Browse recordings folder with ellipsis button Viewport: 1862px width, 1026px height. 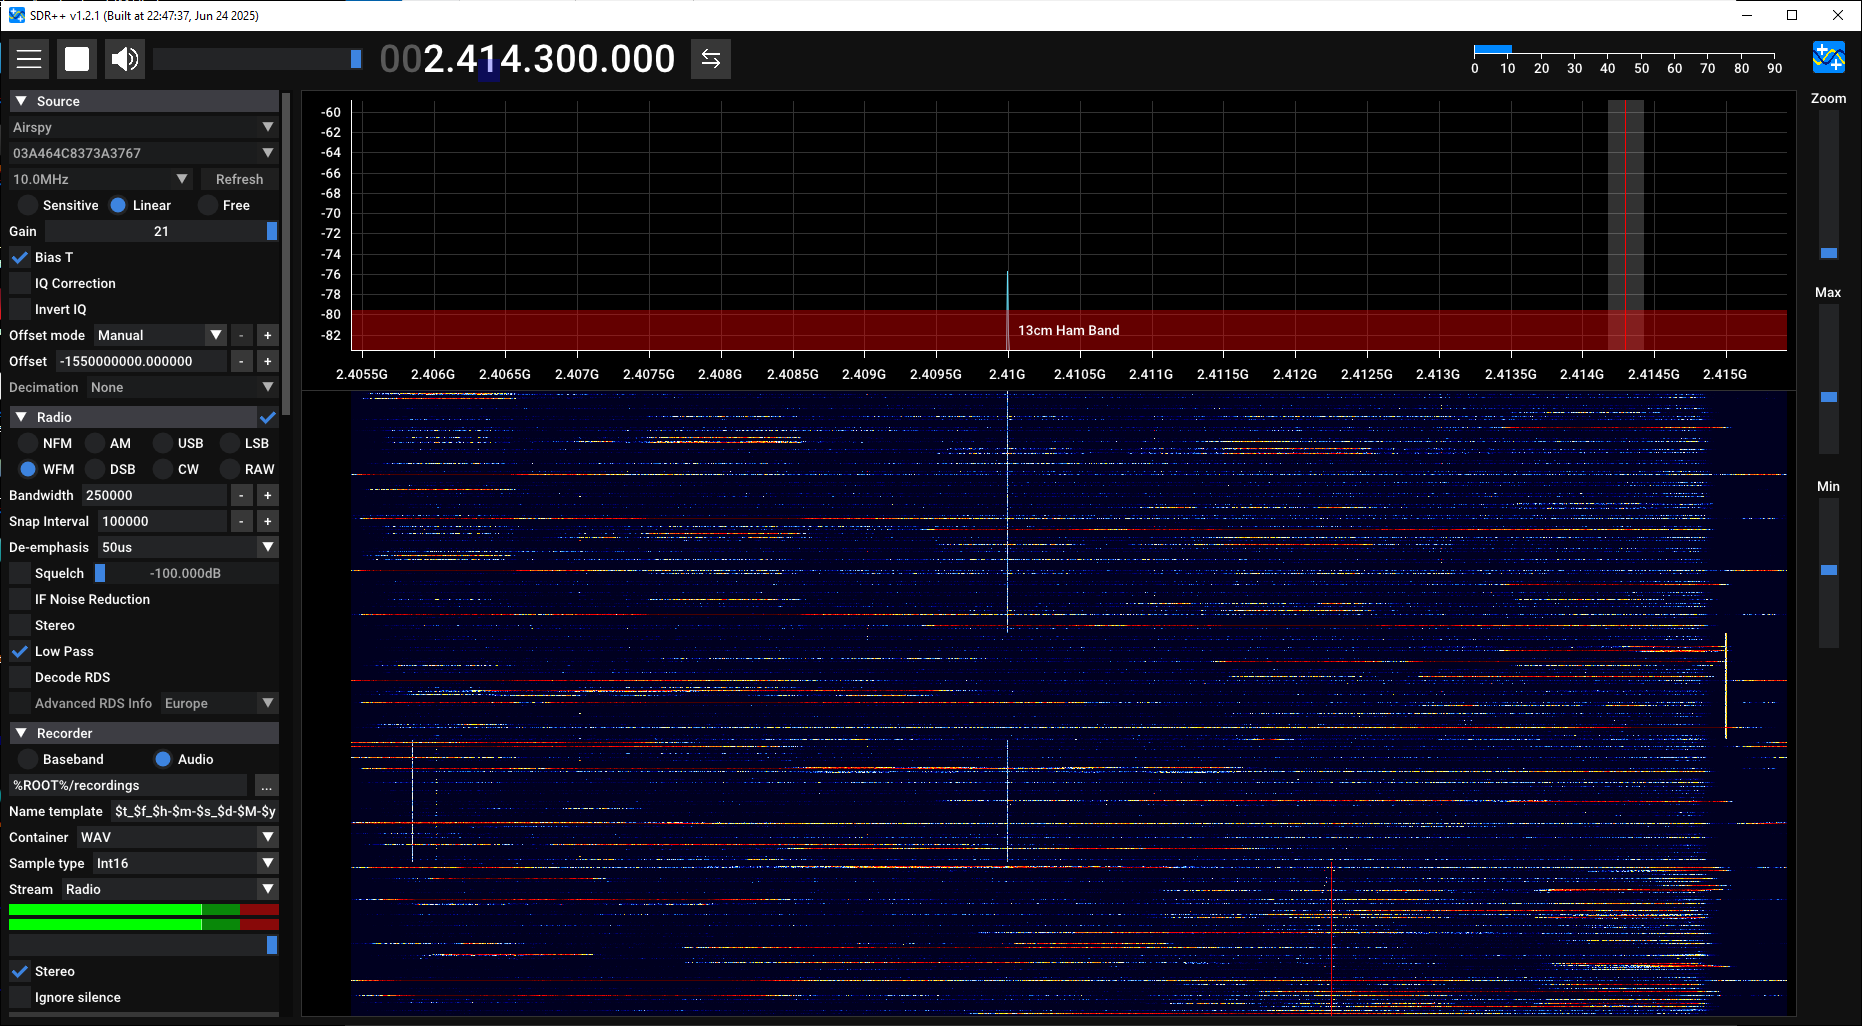click(x=266, y=785)
